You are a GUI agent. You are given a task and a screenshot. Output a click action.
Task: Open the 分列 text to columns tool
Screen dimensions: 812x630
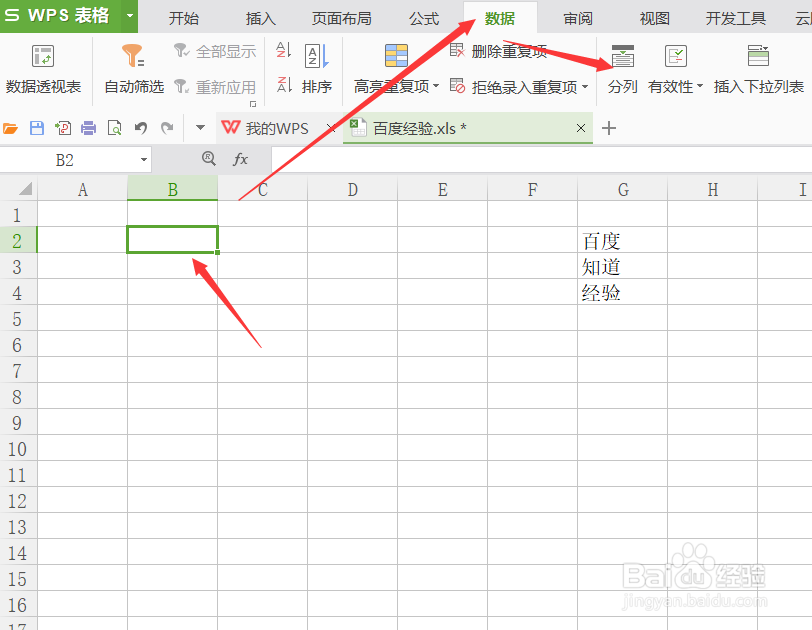(622, 69)
